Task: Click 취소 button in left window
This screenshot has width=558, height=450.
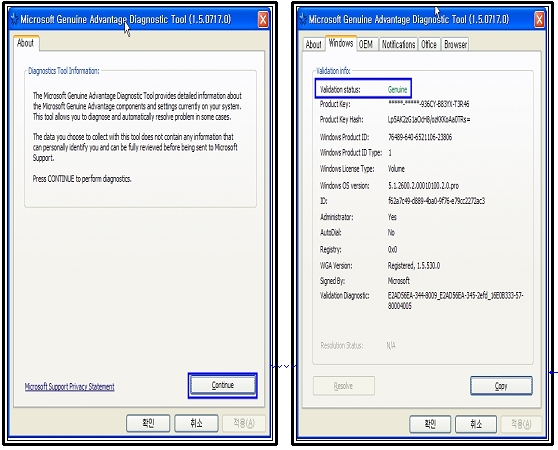Action: tap(196, 423)
